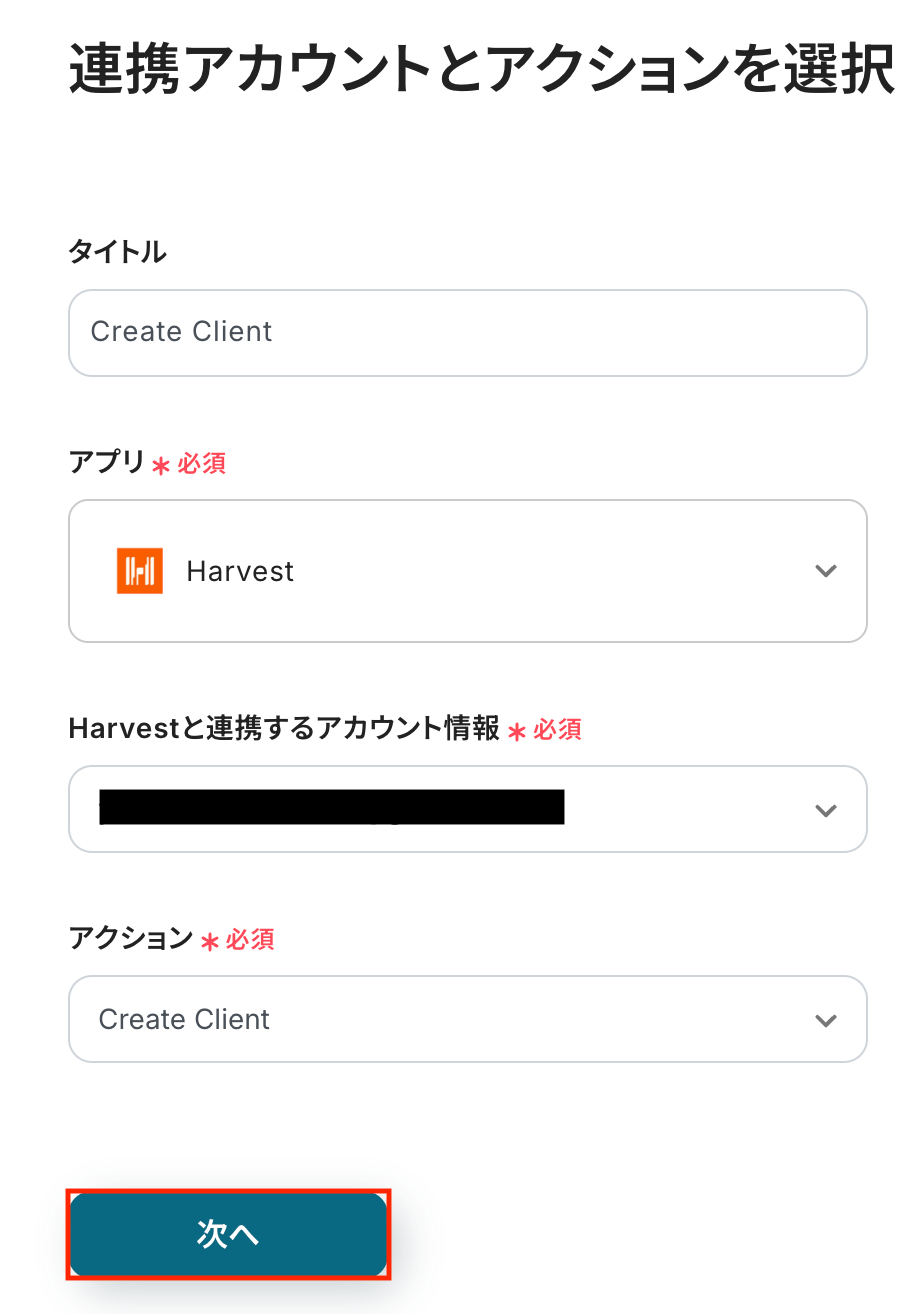
Task: Expand the action dropdown chevron
Action: 825,1020
